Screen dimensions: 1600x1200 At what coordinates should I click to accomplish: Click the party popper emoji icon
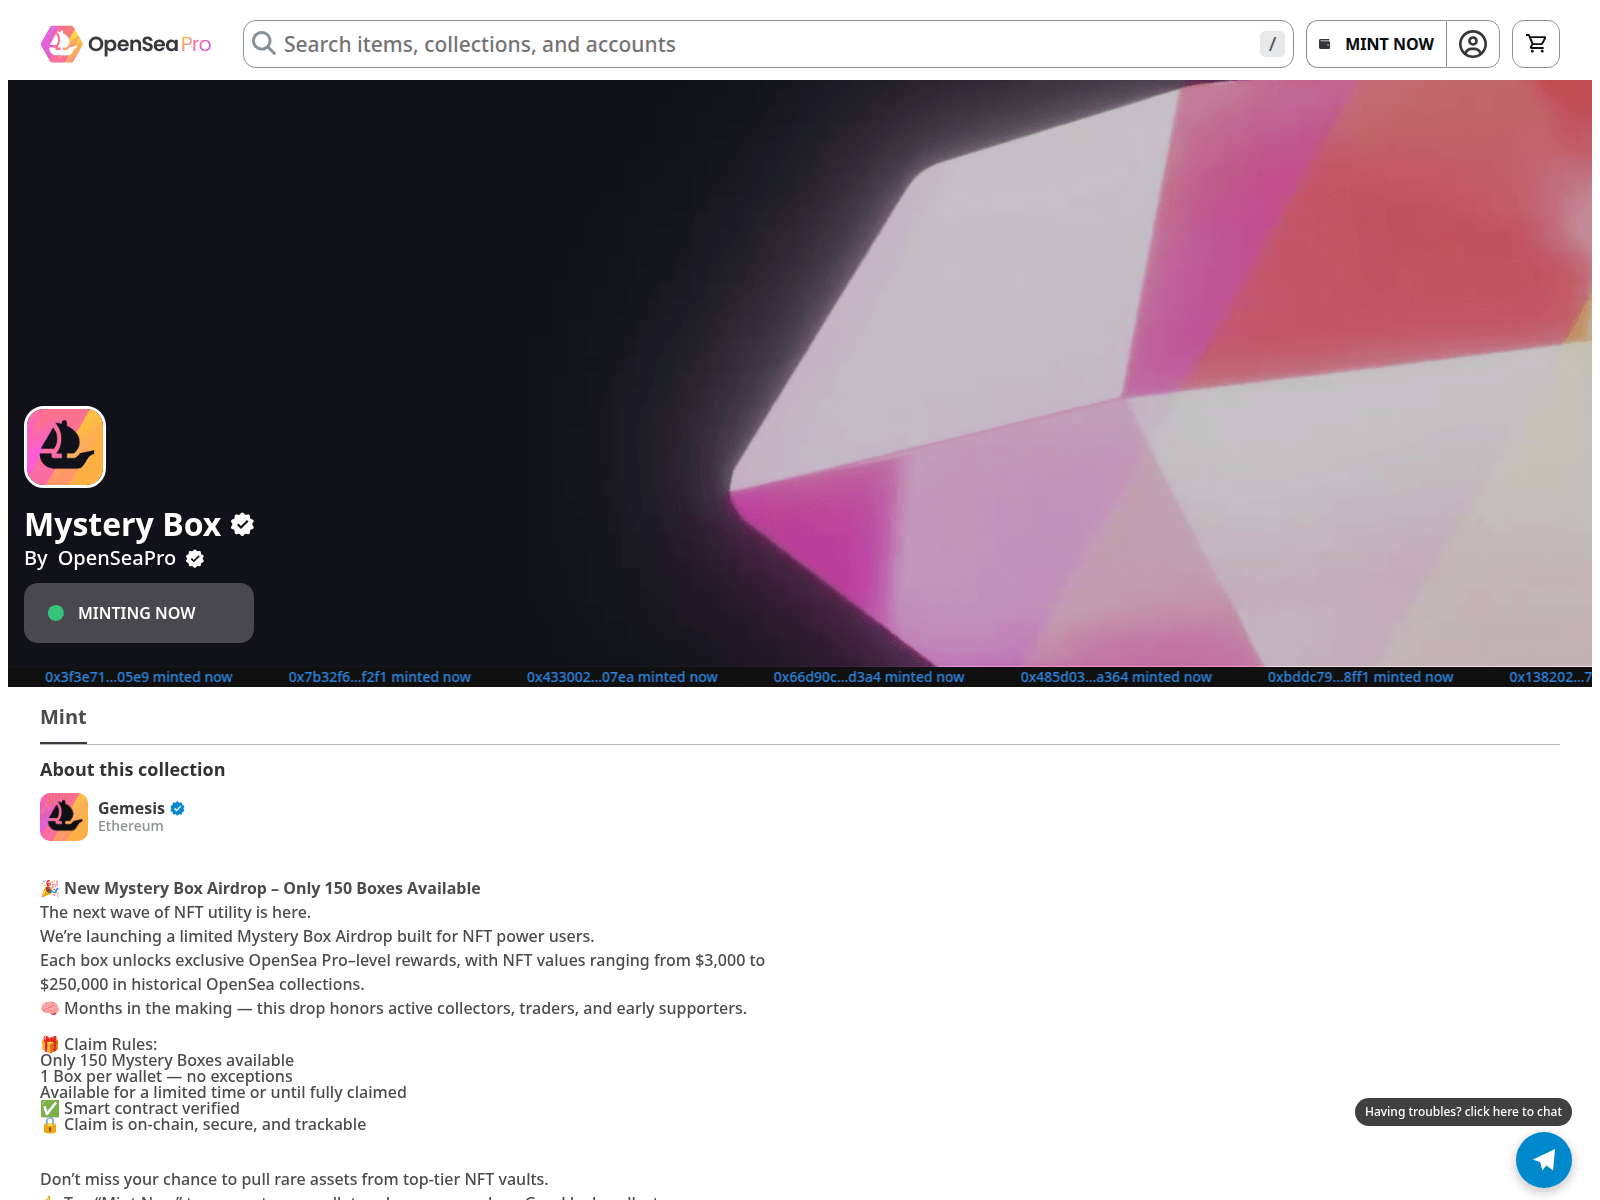click(50, 888)
